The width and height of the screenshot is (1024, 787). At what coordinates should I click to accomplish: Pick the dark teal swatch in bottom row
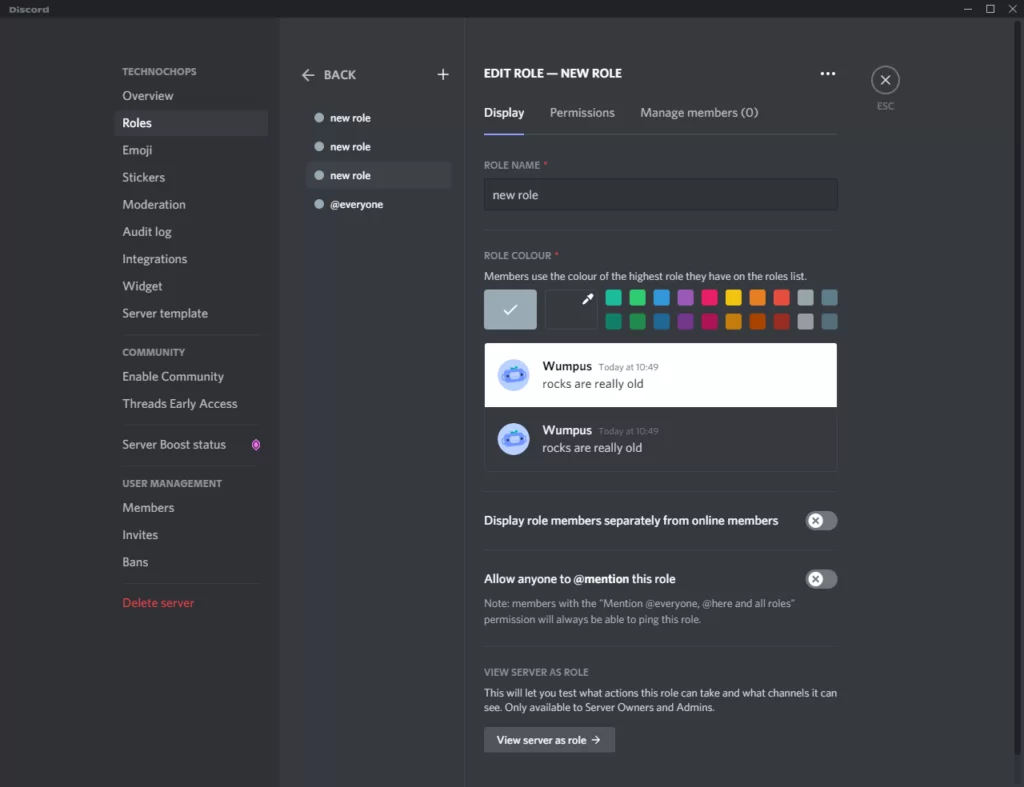[613, 321]
